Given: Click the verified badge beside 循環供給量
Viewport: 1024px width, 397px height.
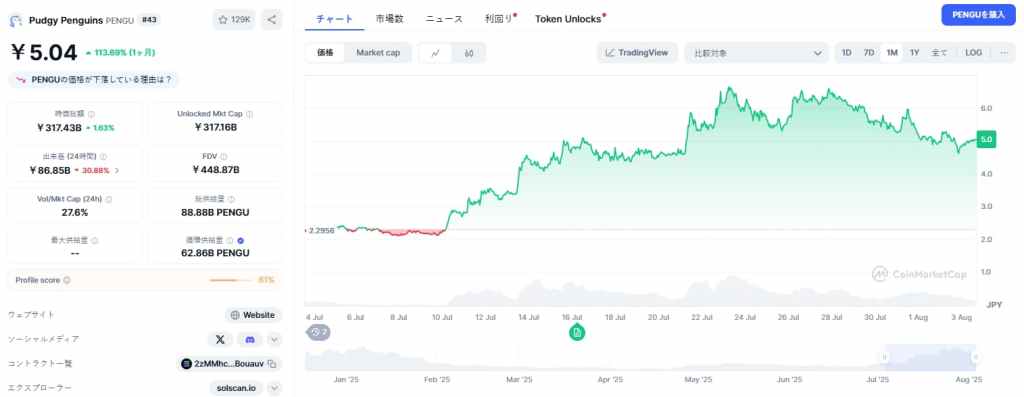Looking at the screenshot, I should 240,240.
